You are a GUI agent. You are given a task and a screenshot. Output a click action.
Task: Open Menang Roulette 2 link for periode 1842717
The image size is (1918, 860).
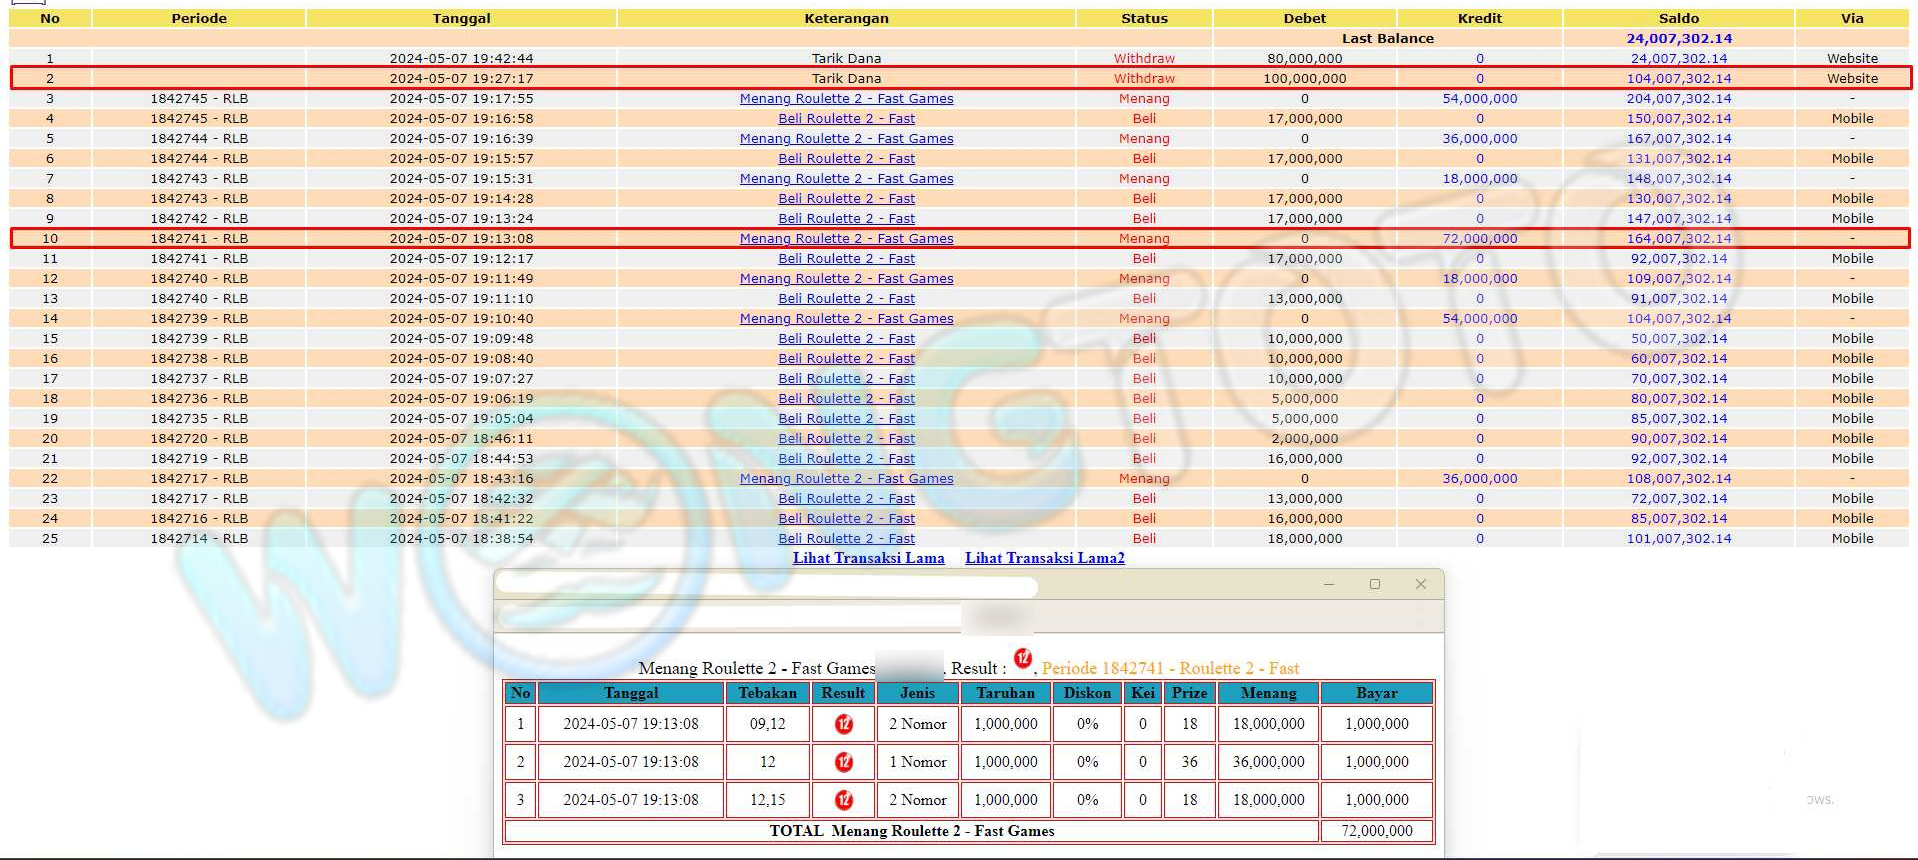[x=846, y=478]
